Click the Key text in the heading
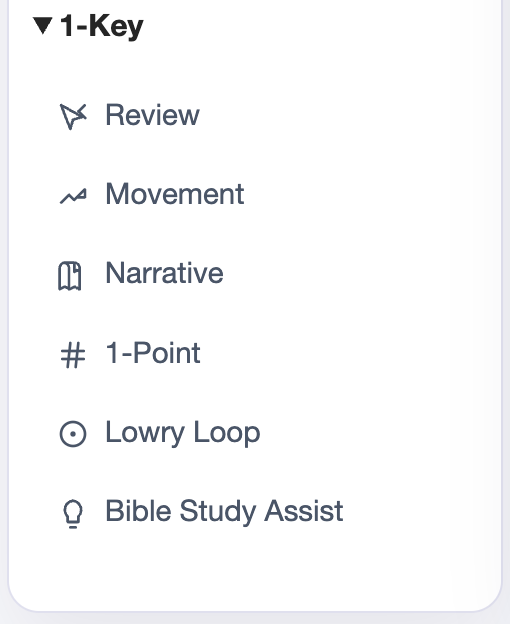The height and width of the screenshot is (624, 510). [x=116, y=27]
